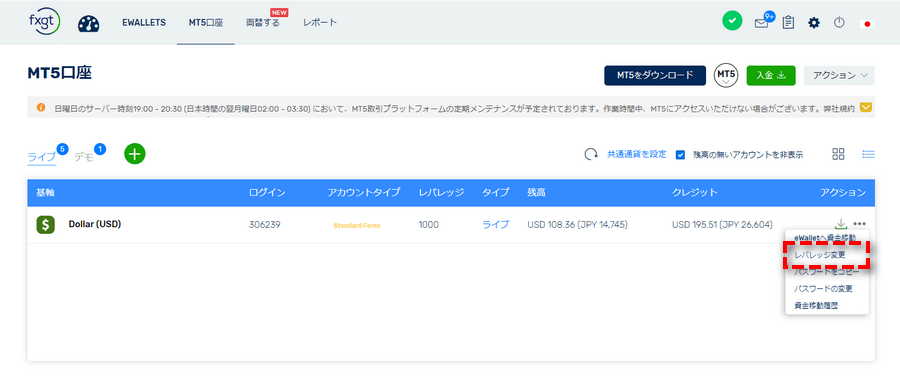Click the 残高 column header
The height and width of the screenshot is (386, 900).
pos(536,193)
